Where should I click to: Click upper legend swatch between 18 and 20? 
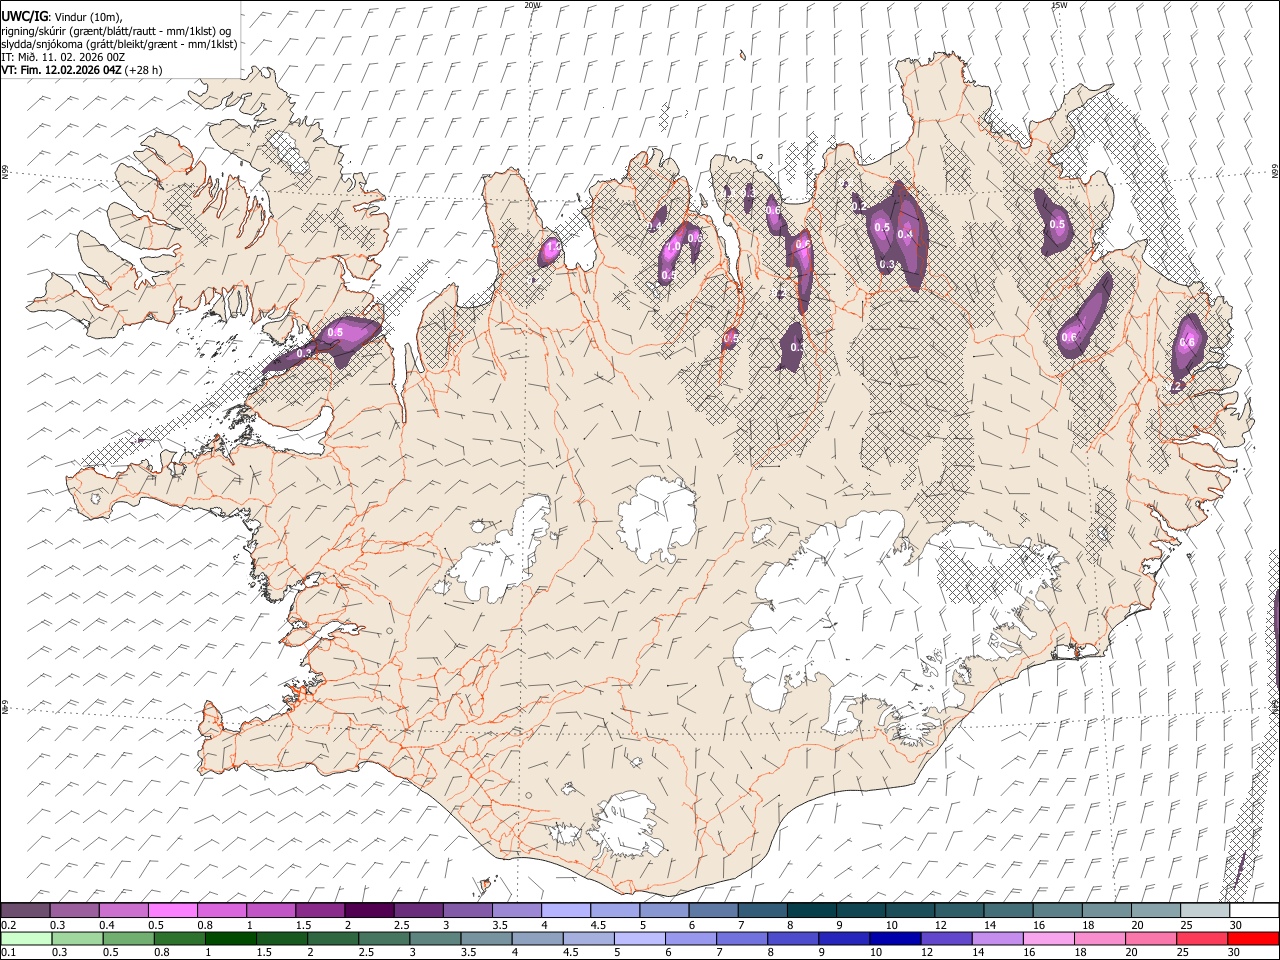(x=1105, y=911)
